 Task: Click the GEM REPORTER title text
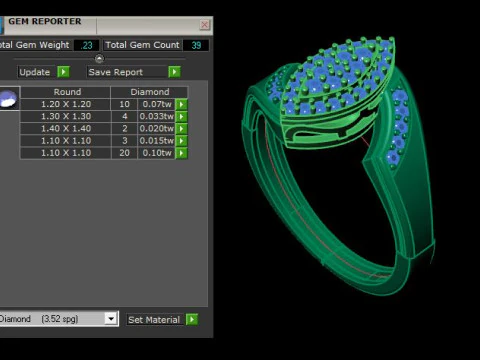45,21
